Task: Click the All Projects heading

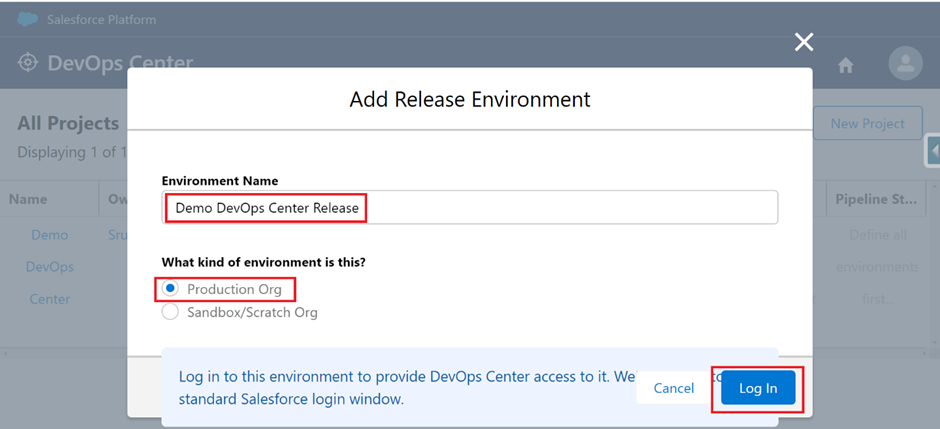Action: tap(68, 123)
